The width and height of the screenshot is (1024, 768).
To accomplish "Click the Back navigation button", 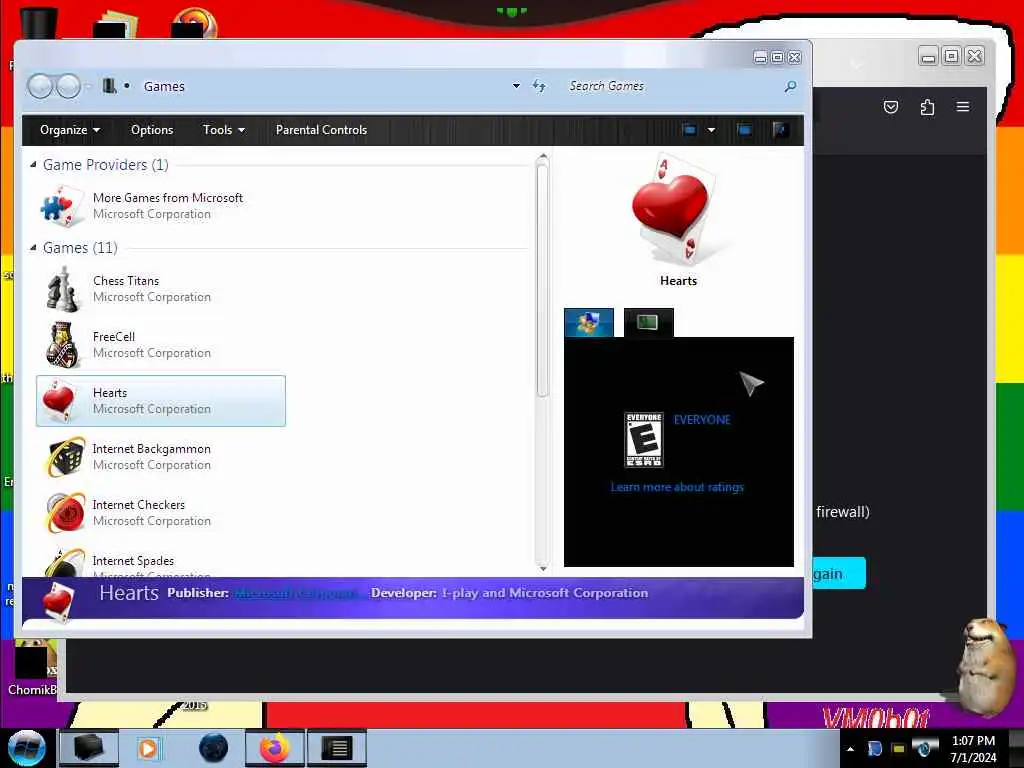I will (40, 86).
